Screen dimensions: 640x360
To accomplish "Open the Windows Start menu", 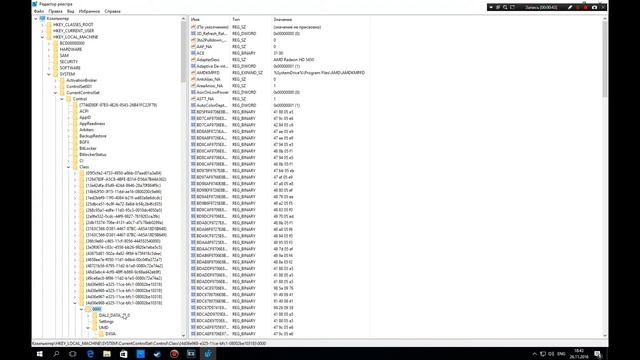I will pyautogui.click(x=40, y=354).
